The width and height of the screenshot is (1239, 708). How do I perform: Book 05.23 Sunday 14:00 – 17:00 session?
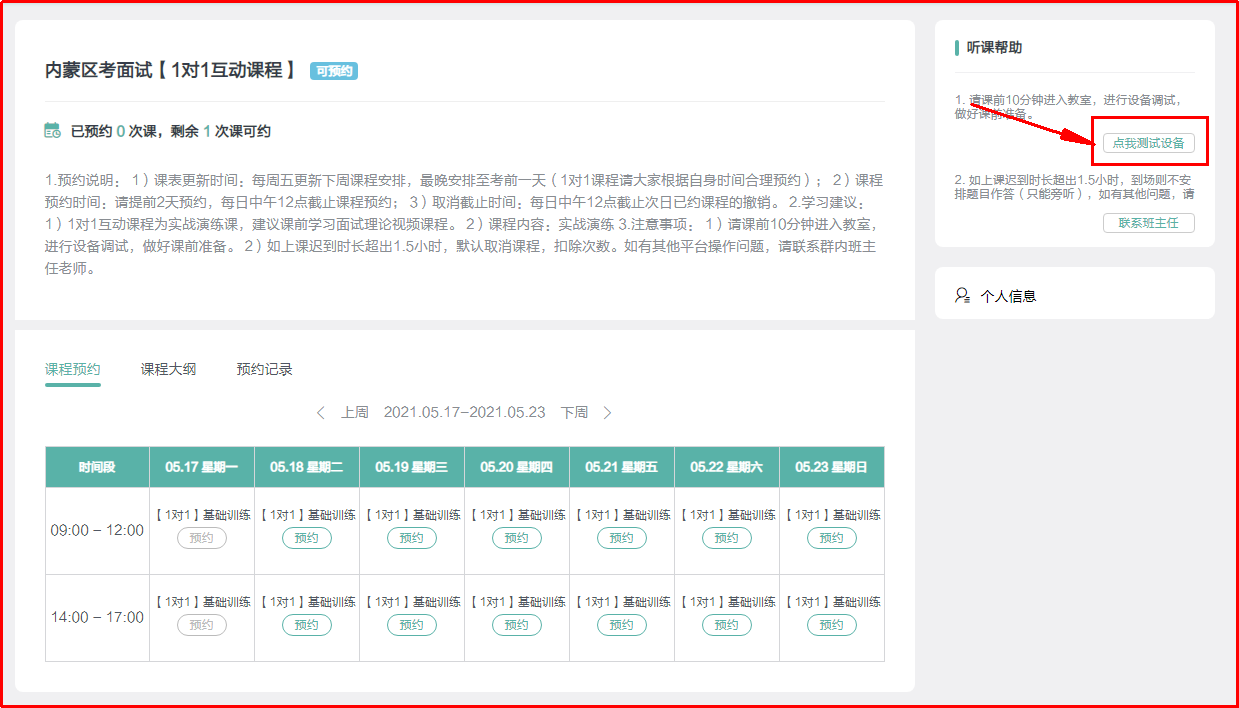[x=832, y=625]
